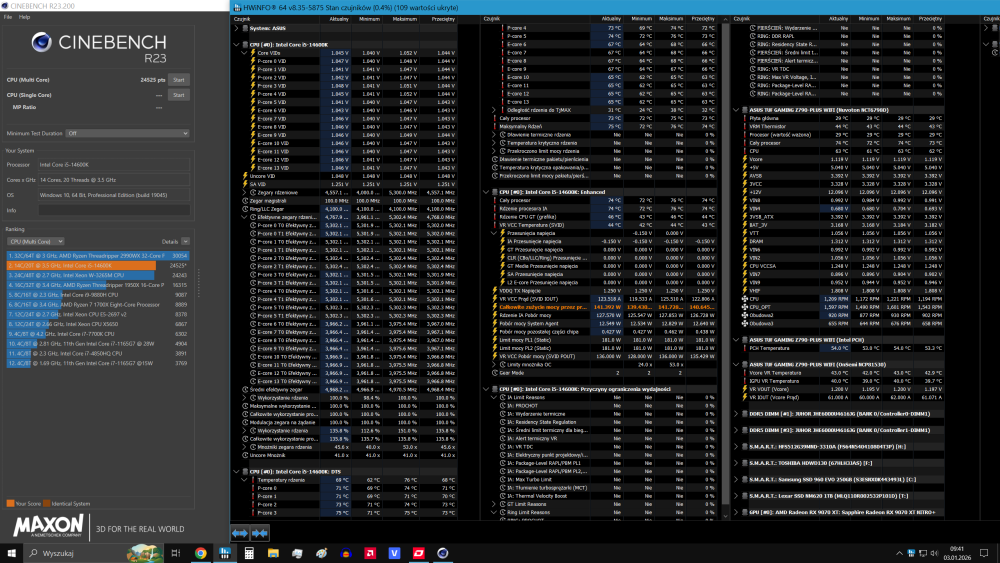Start the CPU (Multi Core) benchmark
The width and height of the screenshot is (1000, 563).
point(179,79)
